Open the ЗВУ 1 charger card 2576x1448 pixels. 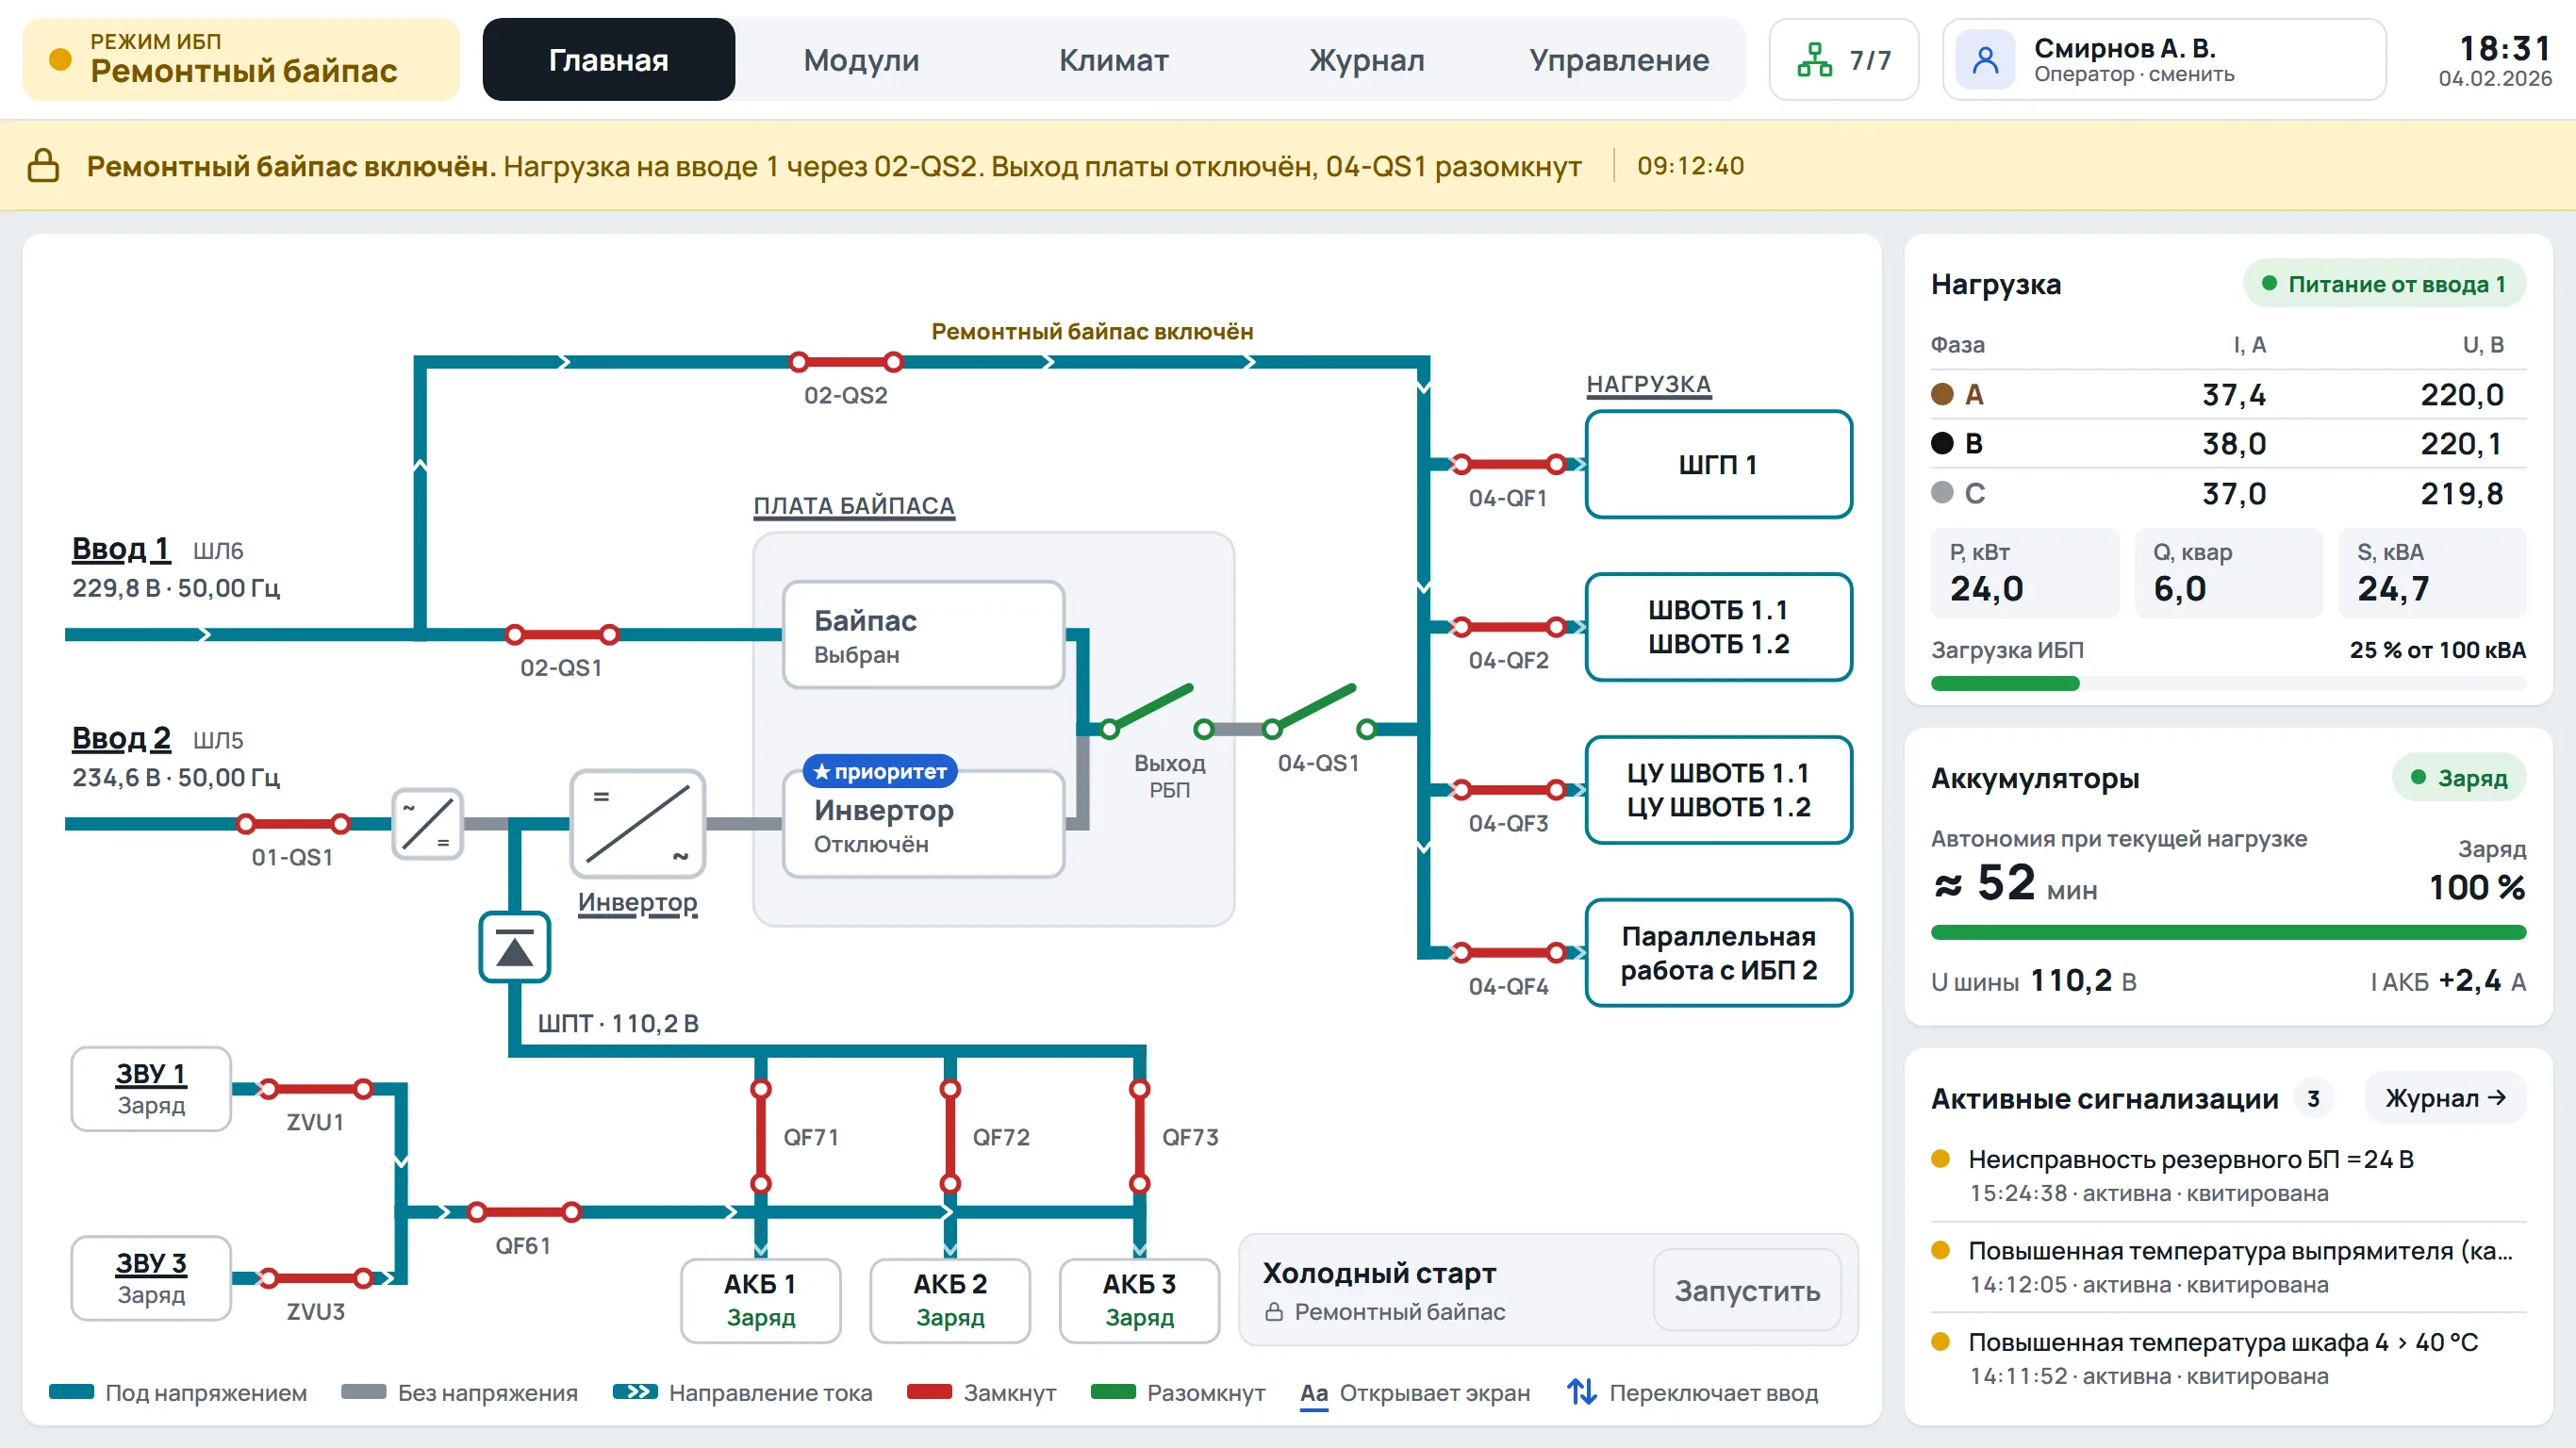tap(151, 1089)
